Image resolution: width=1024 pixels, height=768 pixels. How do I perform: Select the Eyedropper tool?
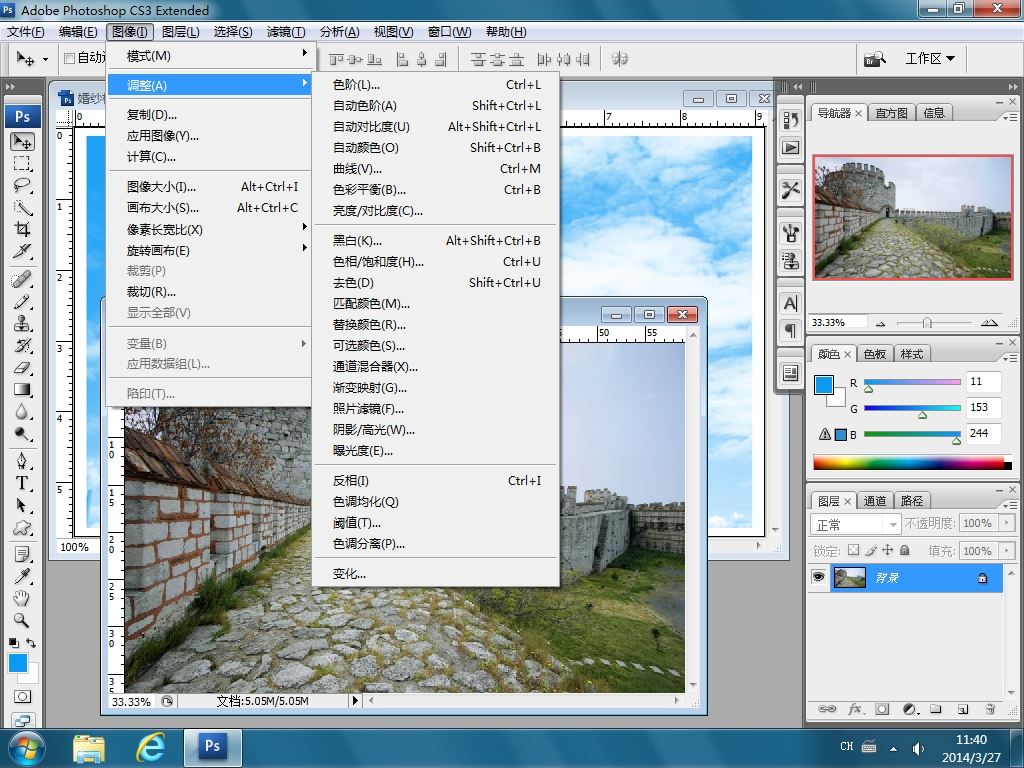coord(22,576)
